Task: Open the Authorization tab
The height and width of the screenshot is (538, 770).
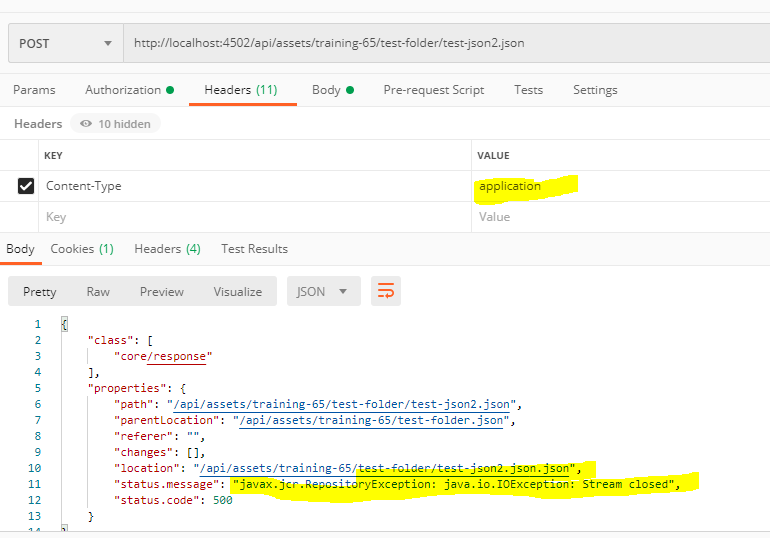Action: click(129, 90)
